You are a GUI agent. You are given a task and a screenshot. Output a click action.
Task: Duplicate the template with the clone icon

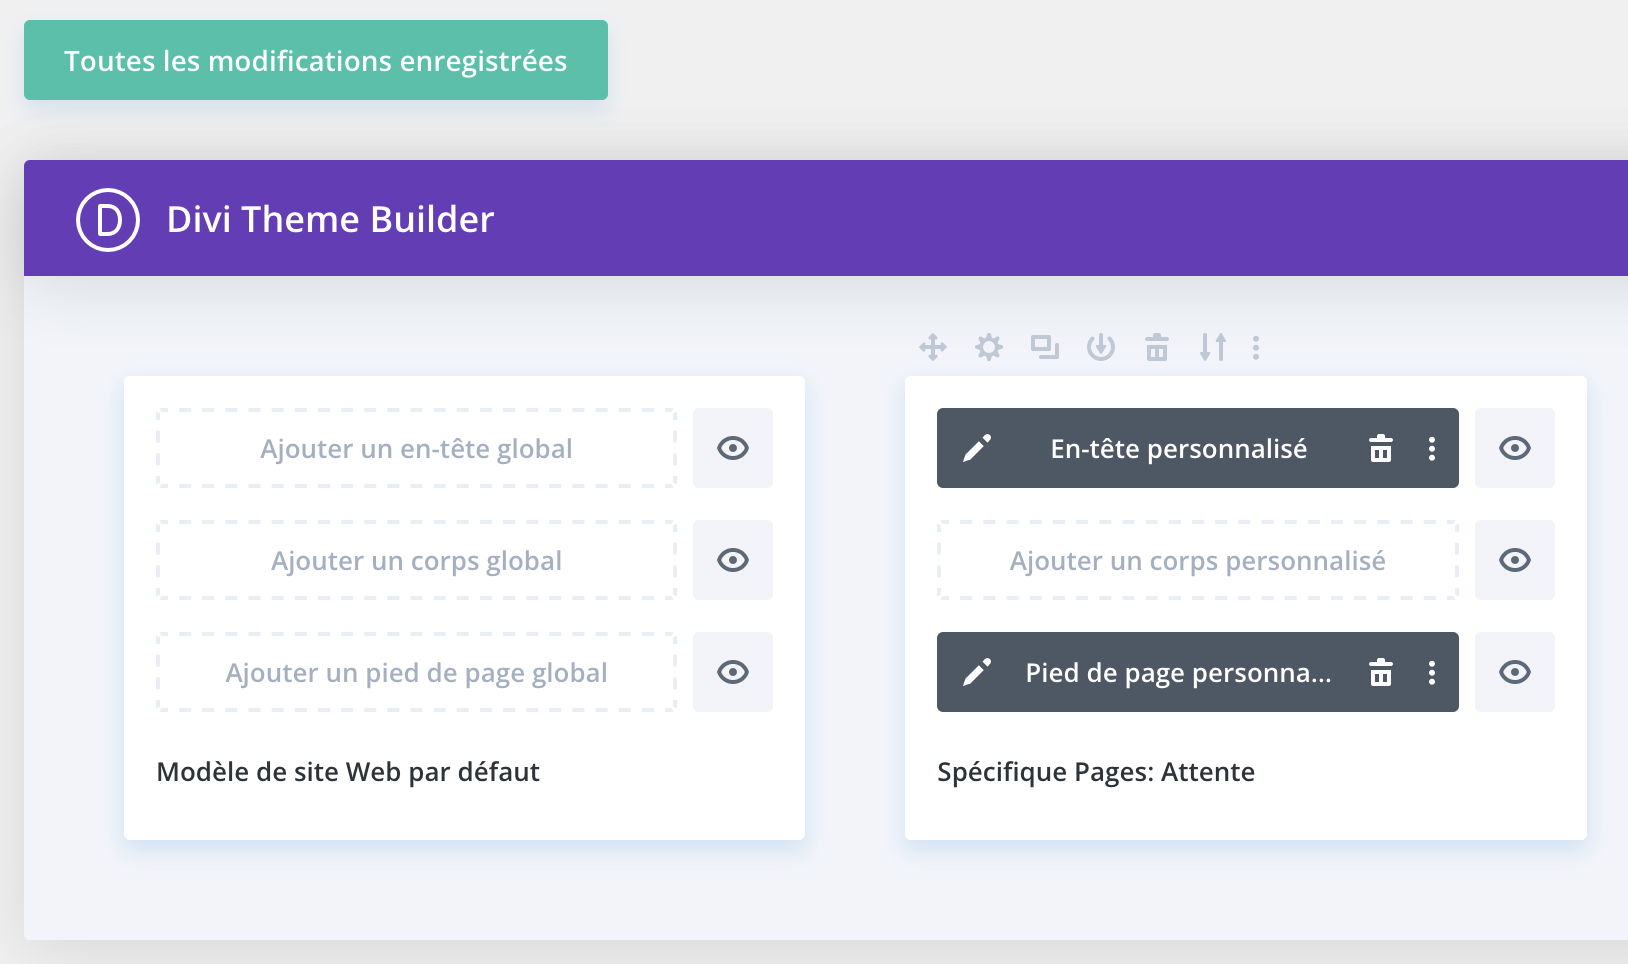point(1045,347)
